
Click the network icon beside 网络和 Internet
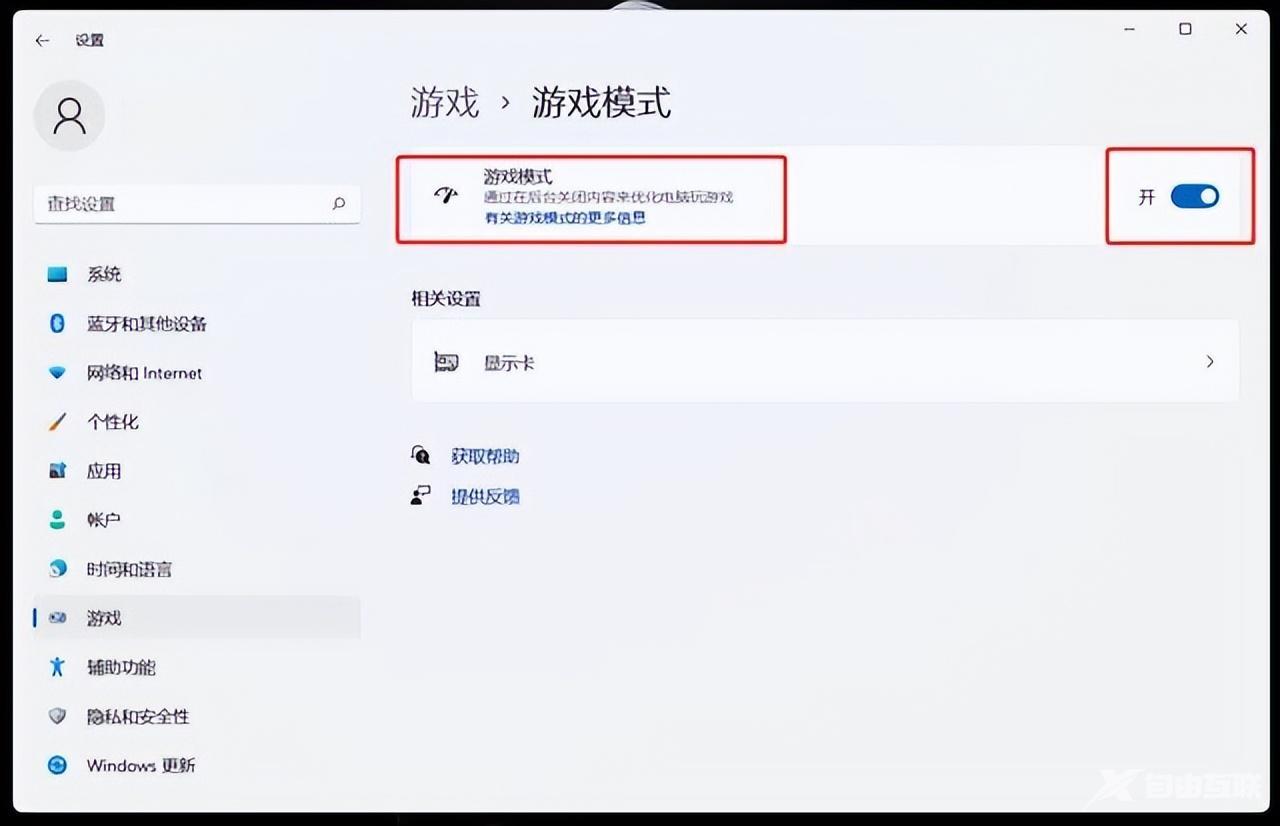[57, 373]
